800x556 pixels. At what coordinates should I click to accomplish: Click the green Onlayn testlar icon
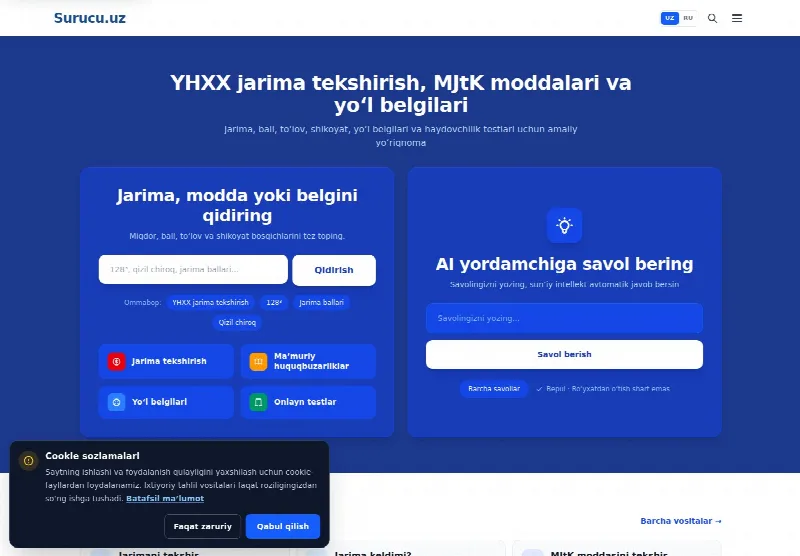[x=258, y=402]
